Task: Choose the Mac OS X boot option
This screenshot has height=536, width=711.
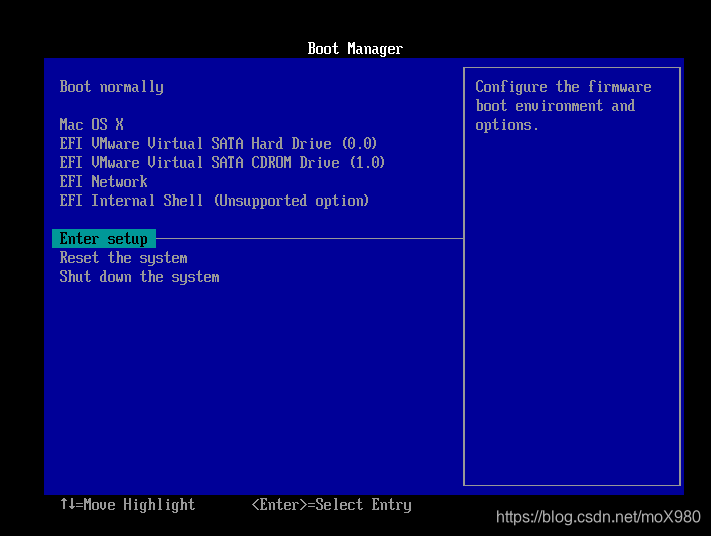Action: 92,124
